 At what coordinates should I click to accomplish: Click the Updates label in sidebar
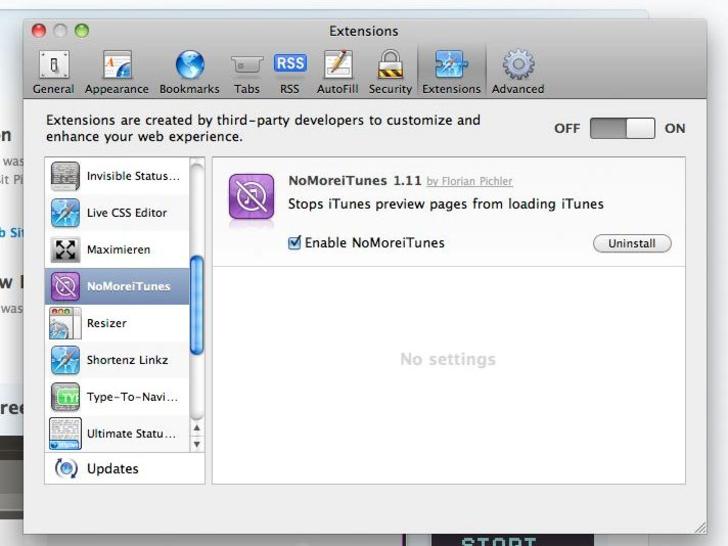pos(113,468)
